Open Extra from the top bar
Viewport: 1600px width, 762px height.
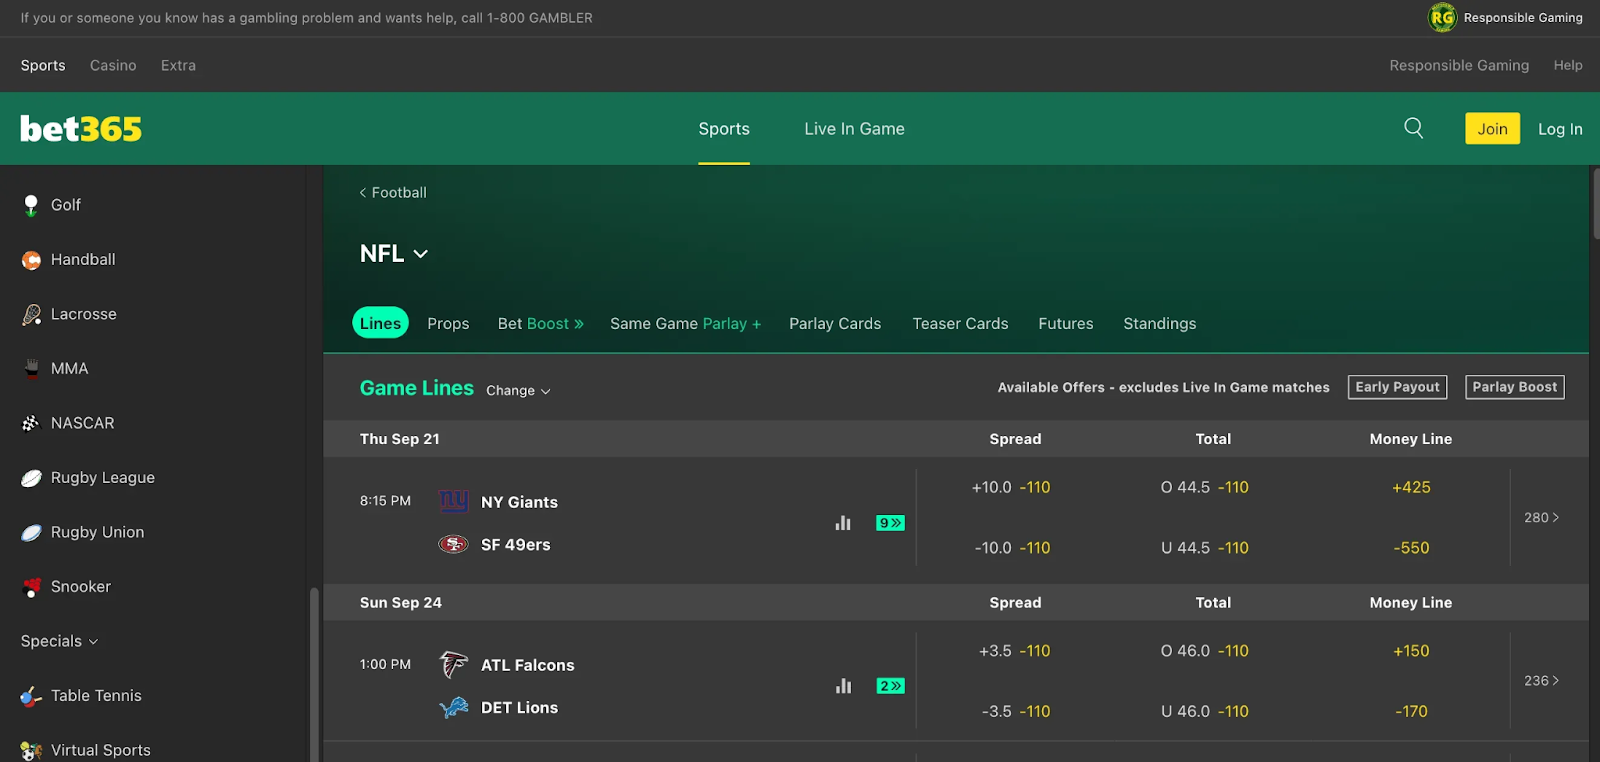178,65
